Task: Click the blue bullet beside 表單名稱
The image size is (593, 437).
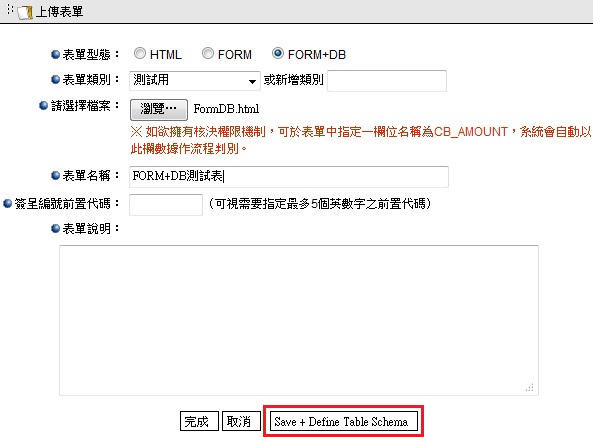Action: [56, 175]
